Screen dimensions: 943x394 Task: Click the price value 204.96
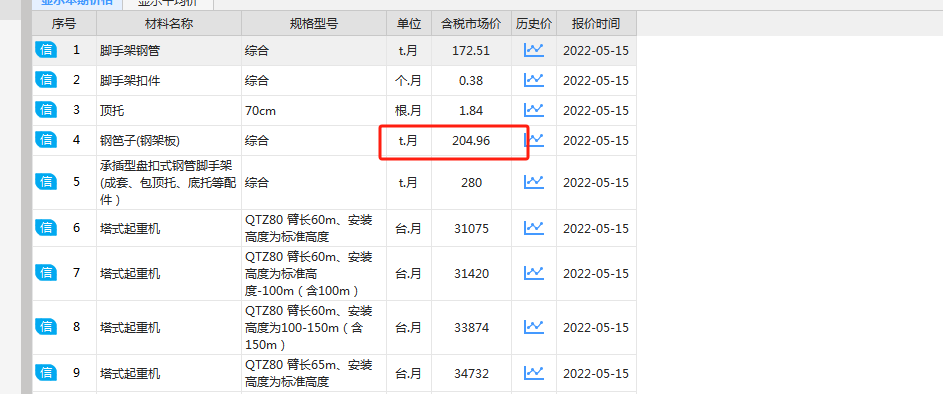[471, 141]
